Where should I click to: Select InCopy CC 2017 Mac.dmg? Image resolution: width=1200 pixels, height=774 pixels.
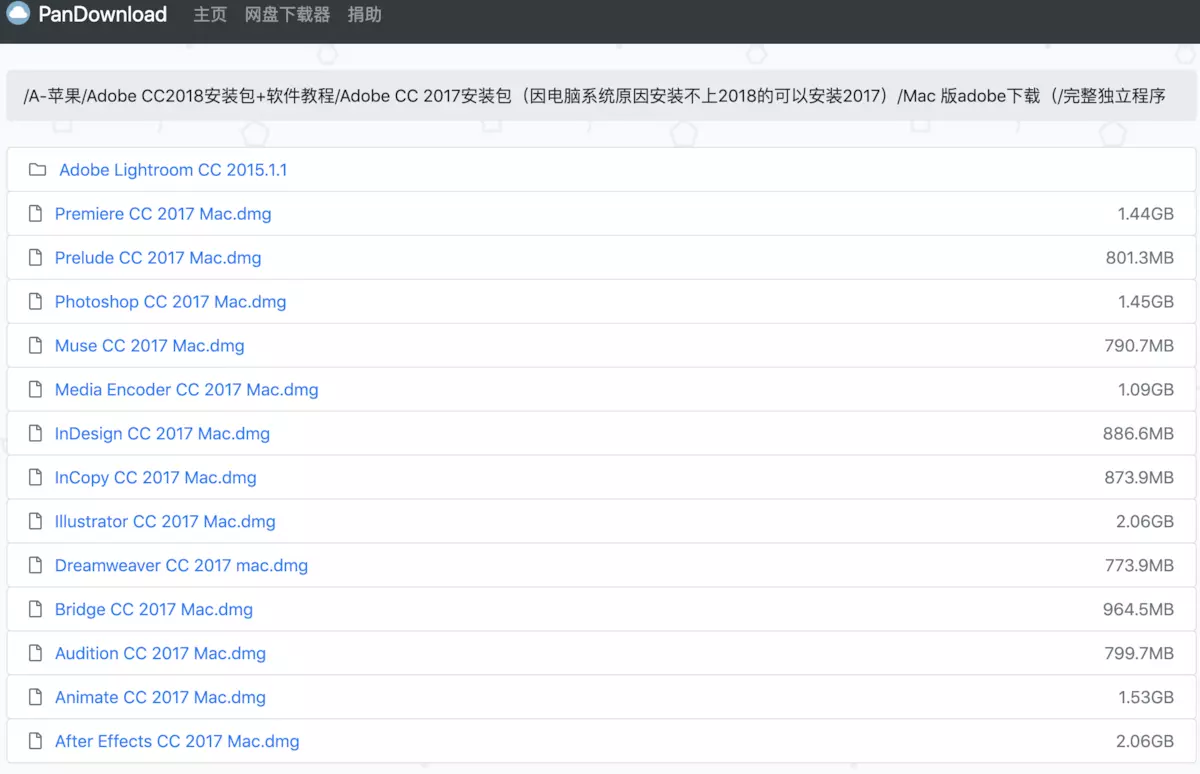pos(156,478)
